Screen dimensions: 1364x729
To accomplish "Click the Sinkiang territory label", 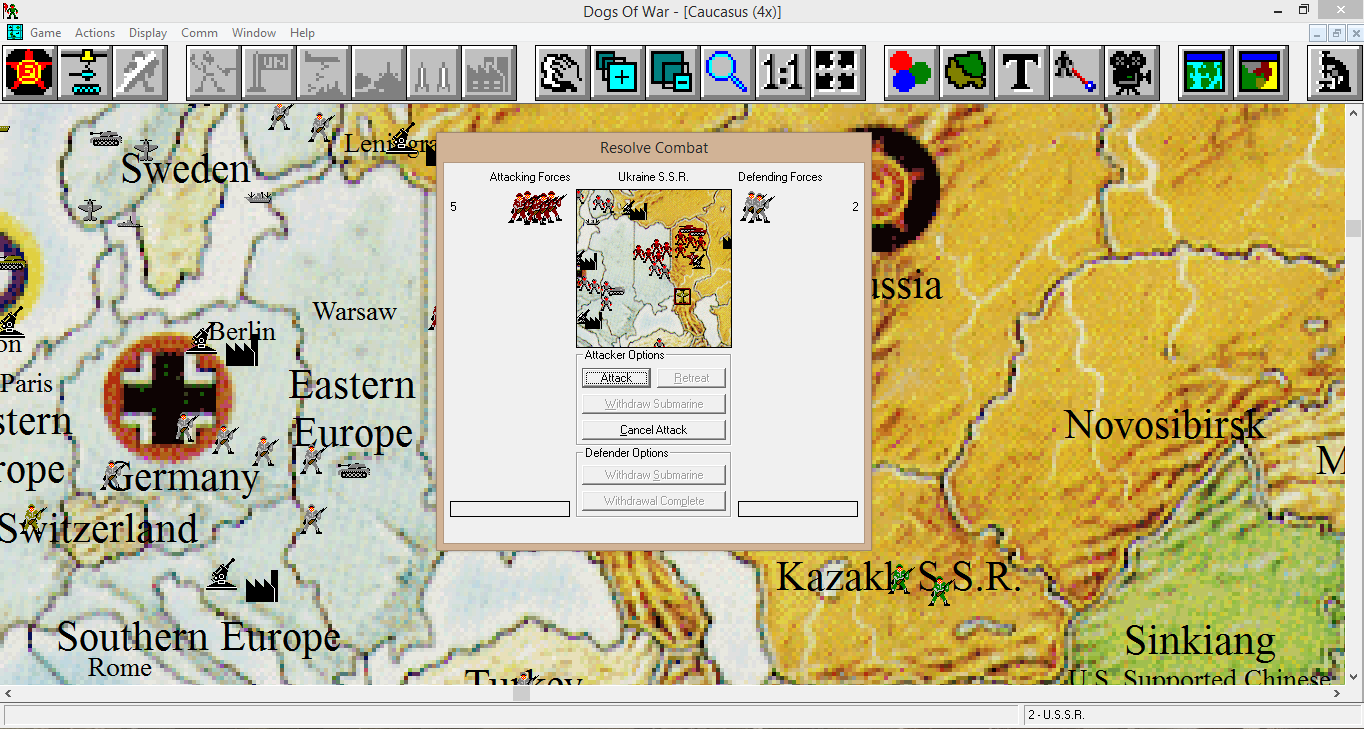I will tap(1200, 640).
